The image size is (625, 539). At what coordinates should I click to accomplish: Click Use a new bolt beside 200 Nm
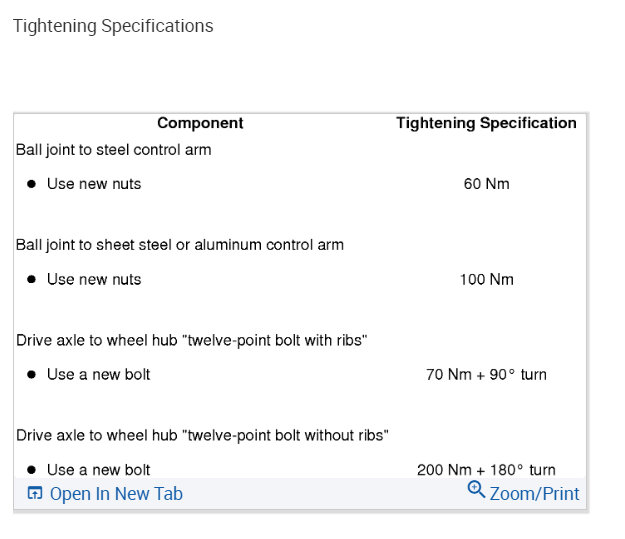tap(99, 469)
